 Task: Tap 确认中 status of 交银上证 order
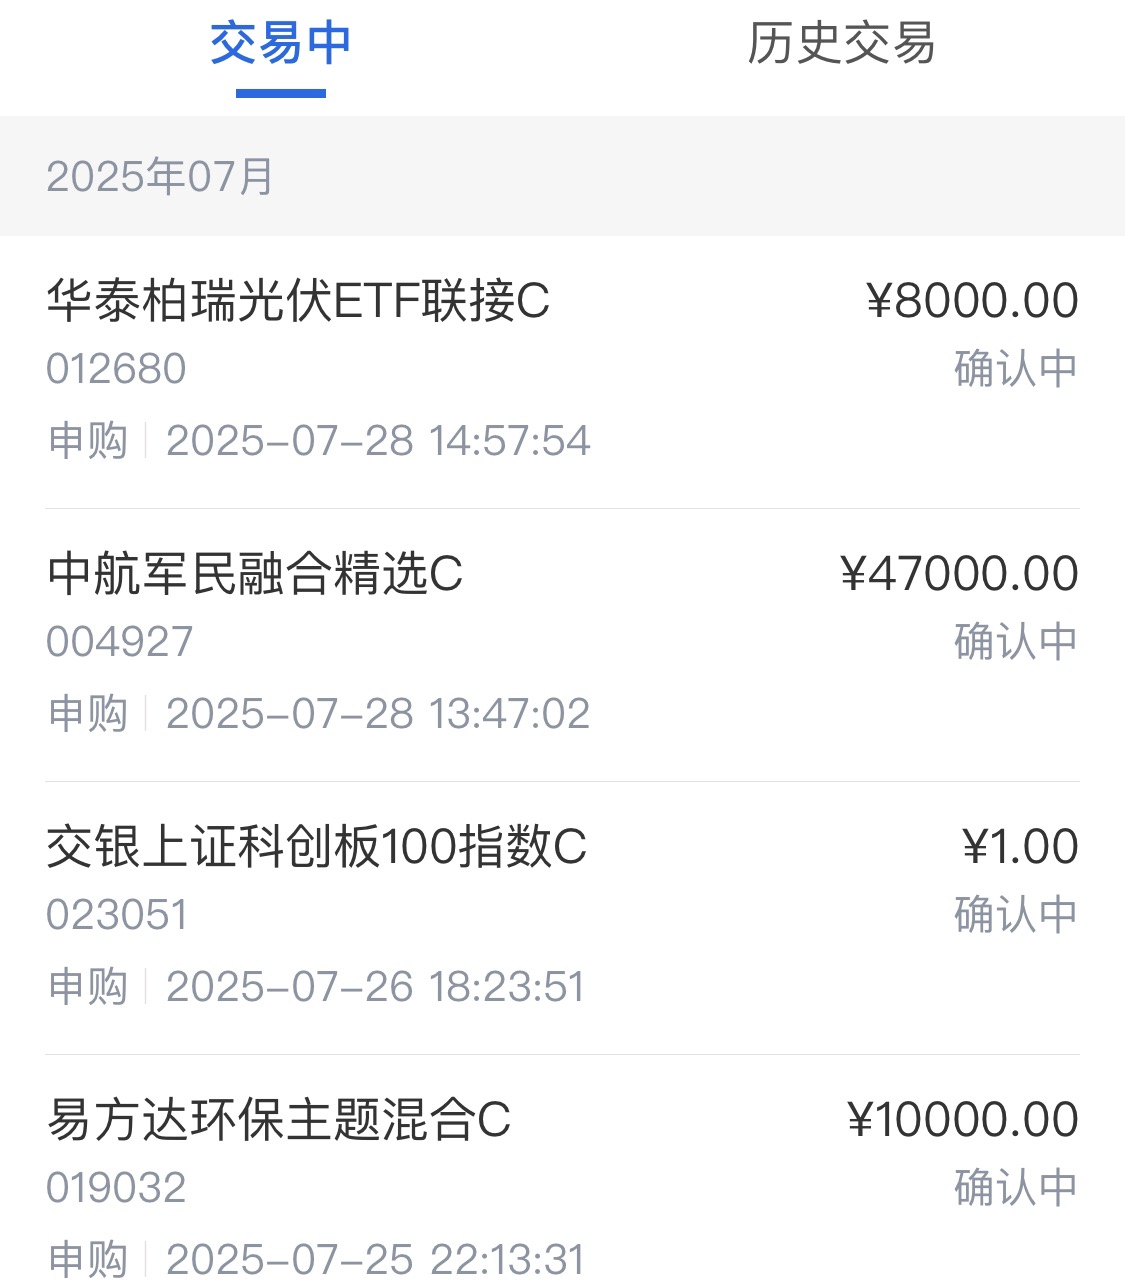click(x=1016, y=915)
